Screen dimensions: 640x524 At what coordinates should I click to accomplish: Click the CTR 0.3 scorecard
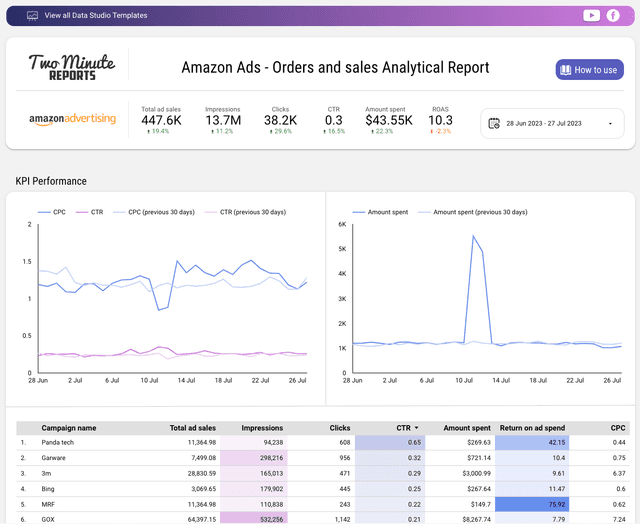pos(334,120)
